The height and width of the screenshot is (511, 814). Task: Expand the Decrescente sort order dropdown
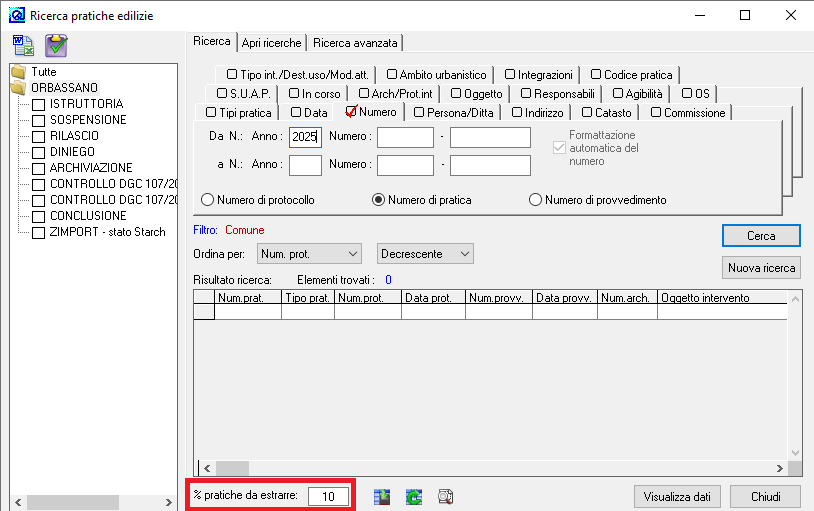425,254
